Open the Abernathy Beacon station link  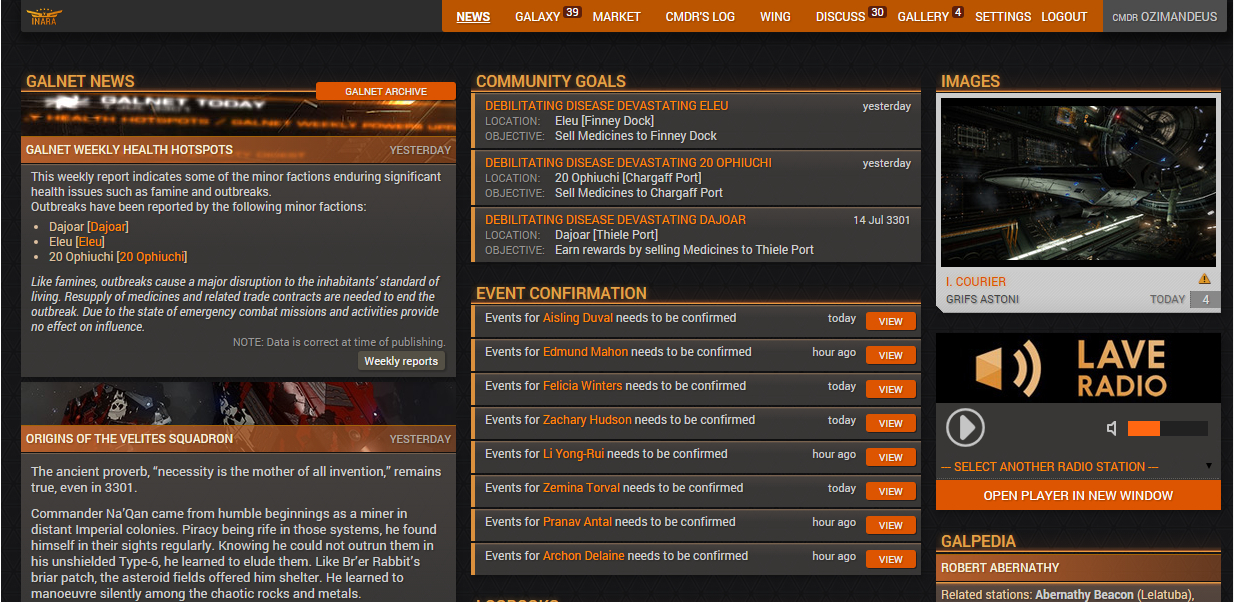click(1085, 595)
